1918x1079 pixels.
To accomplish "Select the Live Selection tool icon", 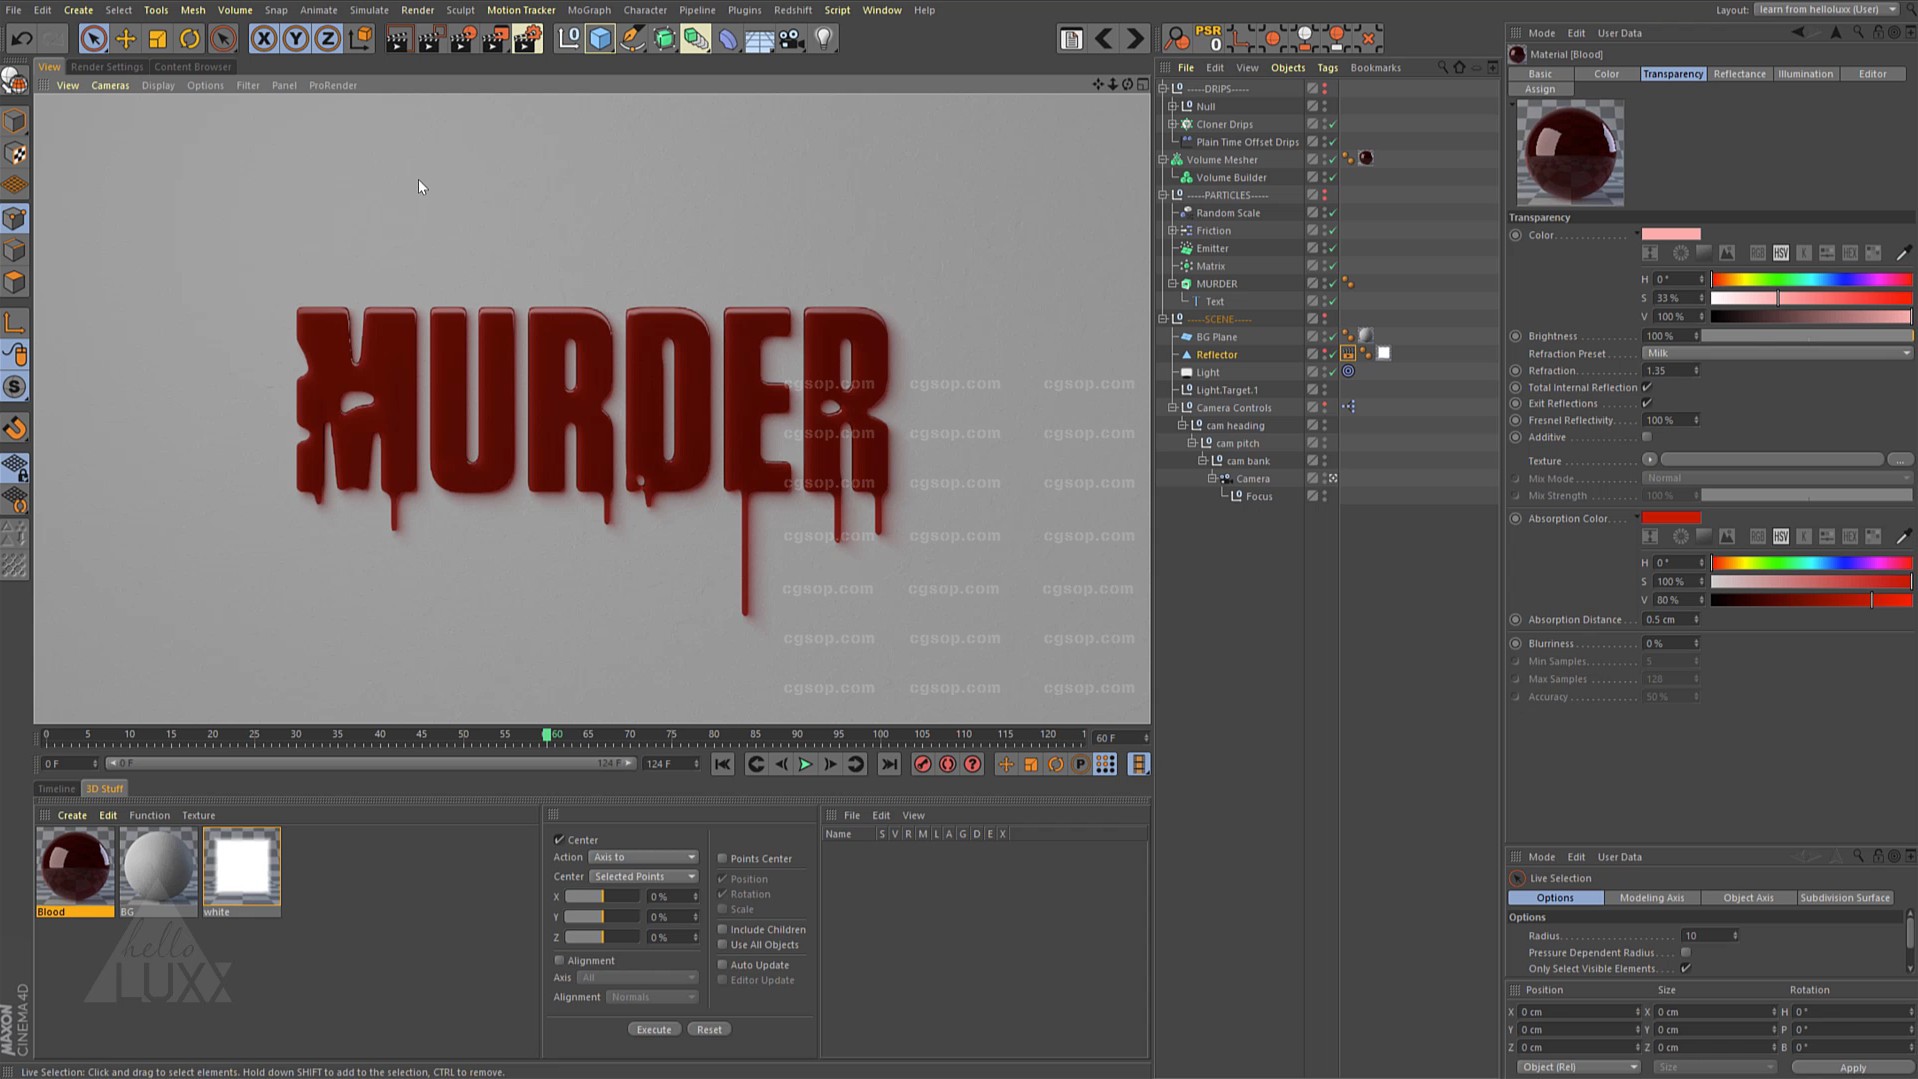I will [93, 39].
